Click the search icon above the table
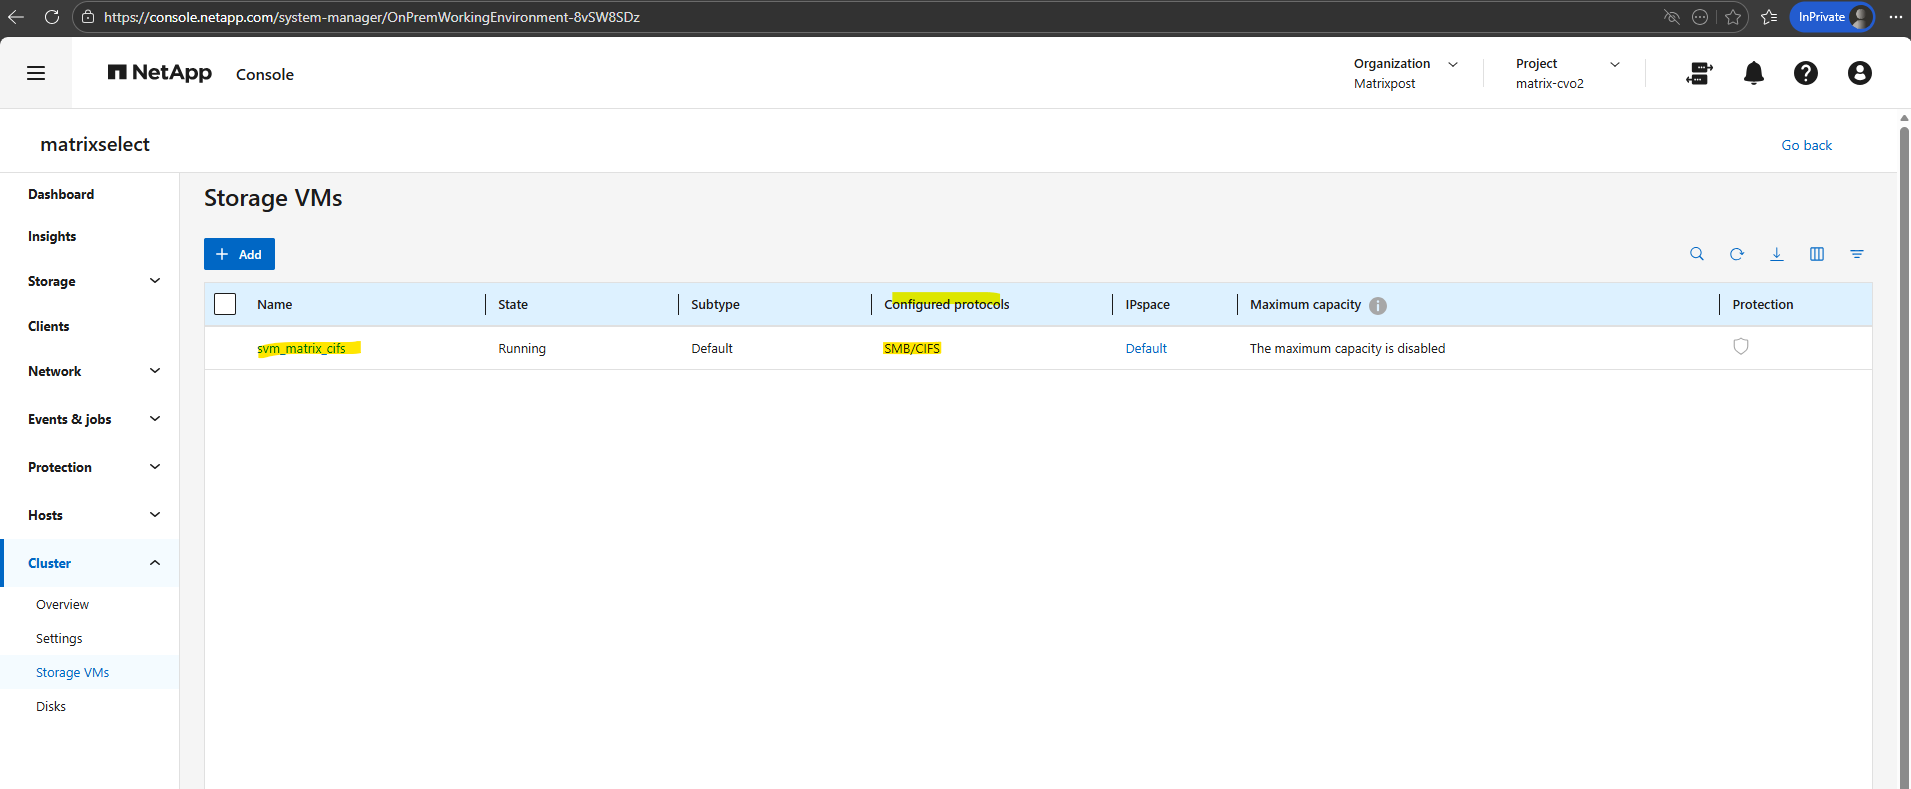The height and width of the screenshot is (789, 1911). [1697, 254]
